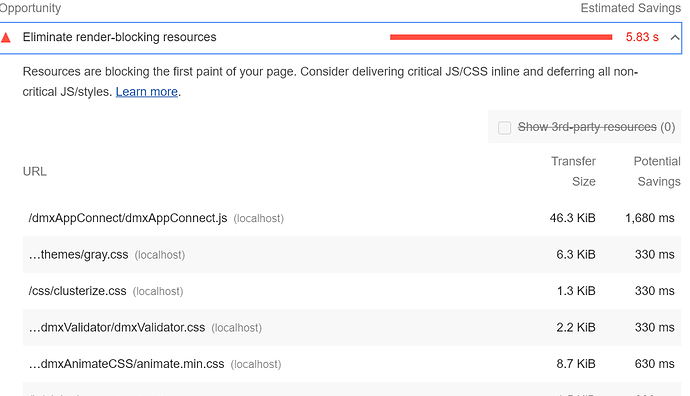Toggle Show 3rd-party resources checkbox

coord(504,127)
